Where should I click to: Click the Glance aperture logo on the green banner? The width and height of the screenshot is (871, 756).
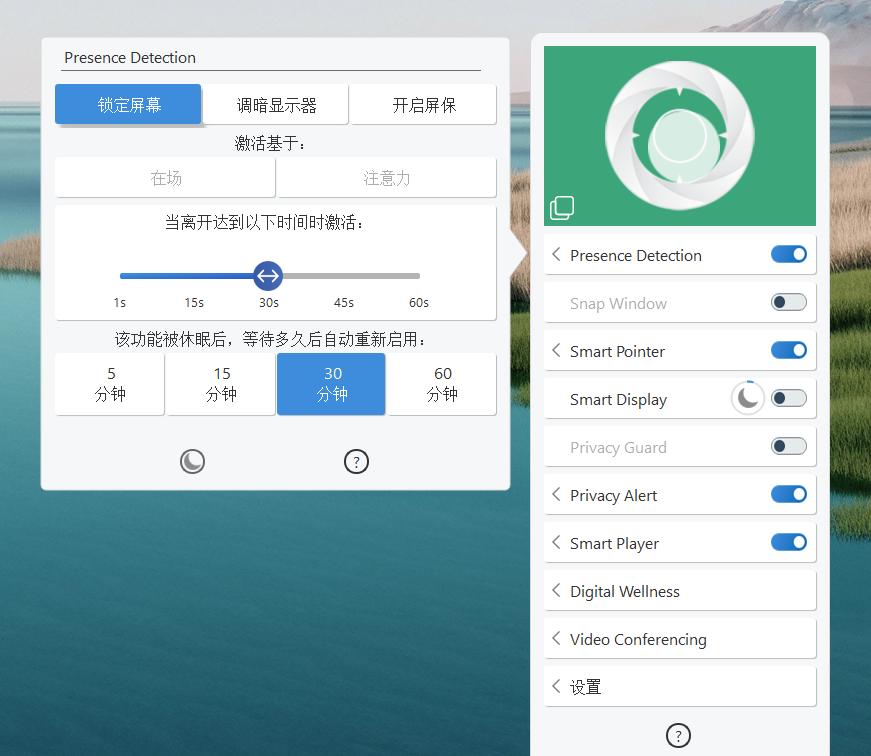680,133
